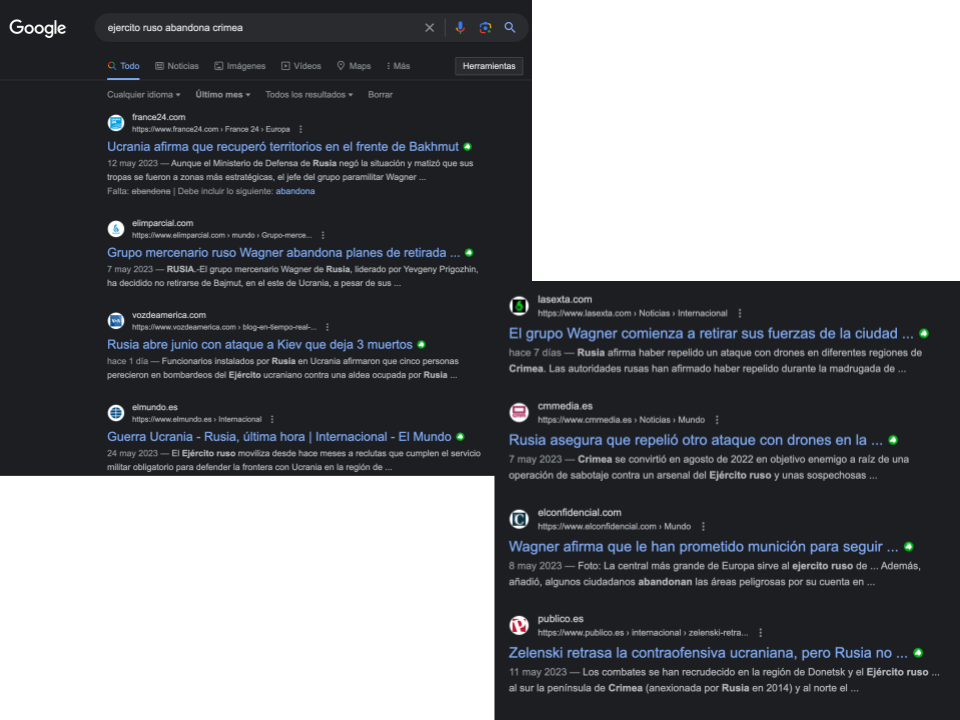Open Google Lens image search icon

coord(485,28)
